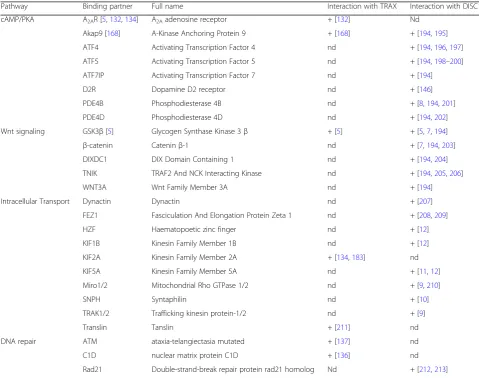Click "Mitochondrial Rho GTPase 1/2" text

pyautogui.click(x=200, y=285)
